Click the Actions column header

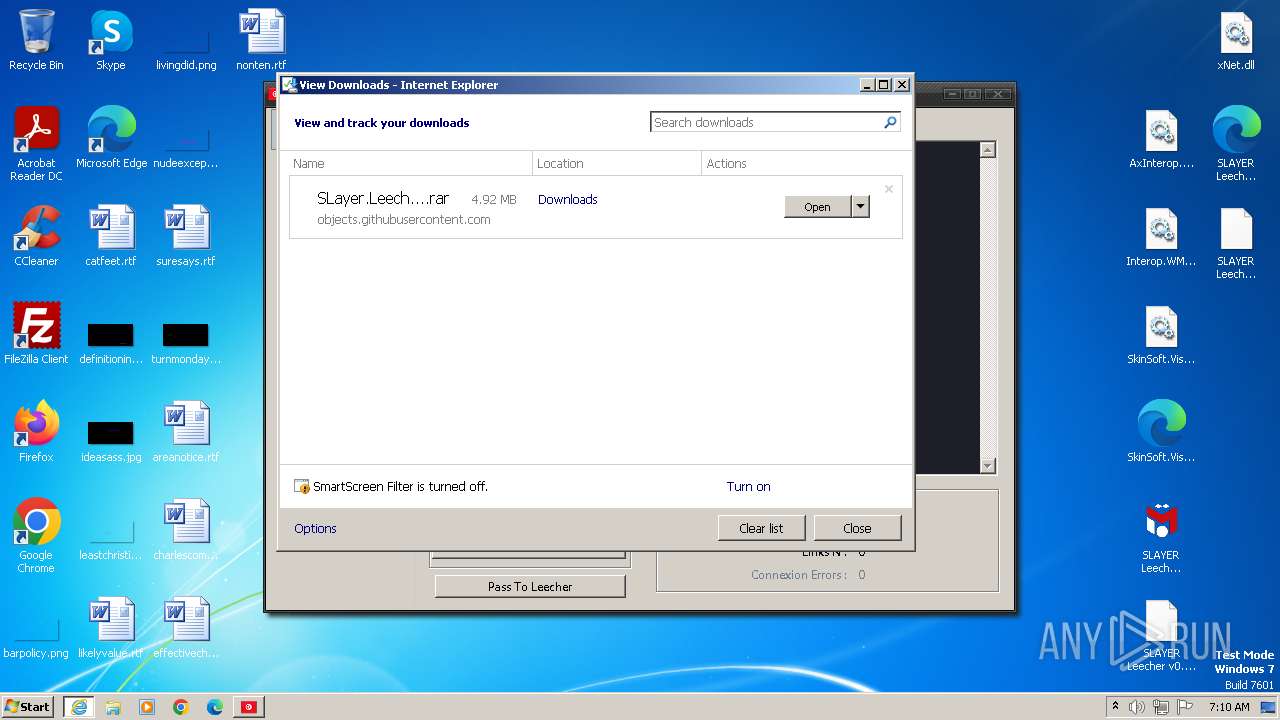[802, 163]
